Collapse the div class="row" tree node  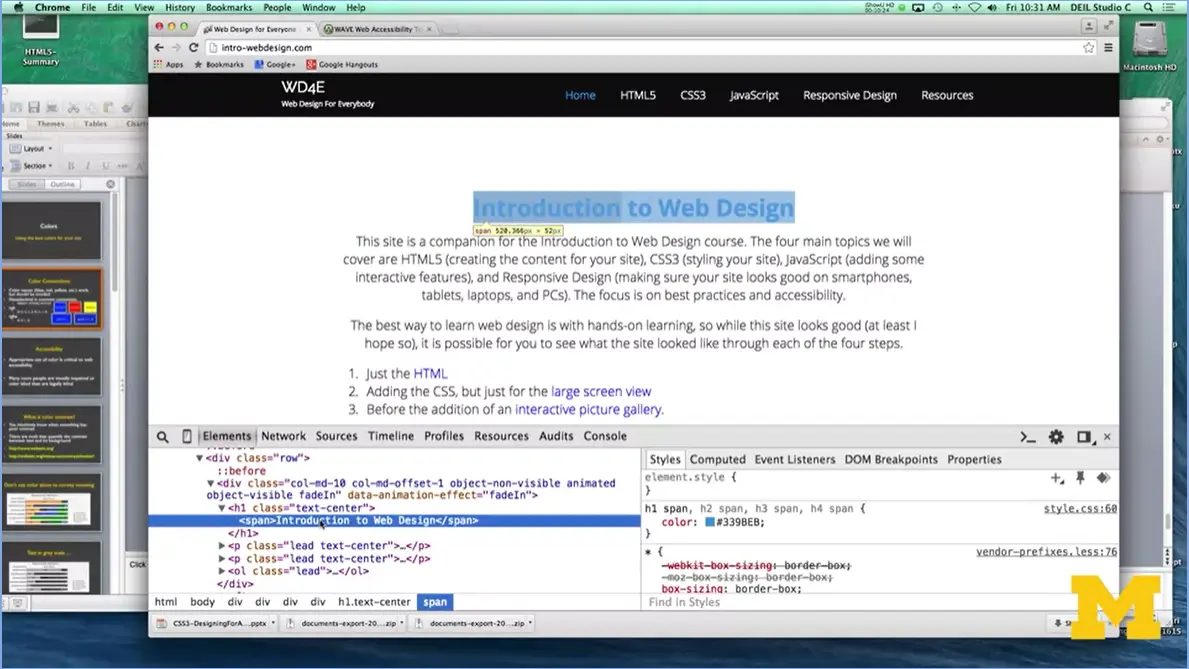pos(199,455)
